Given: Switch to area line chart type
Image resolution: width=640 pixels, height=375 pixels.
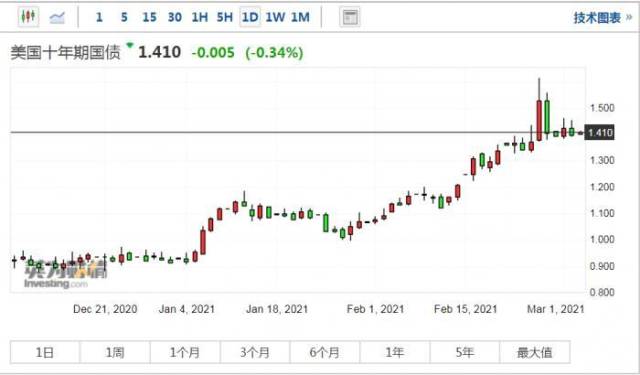Looking at the screenshot, I should [x=57, y=17].
